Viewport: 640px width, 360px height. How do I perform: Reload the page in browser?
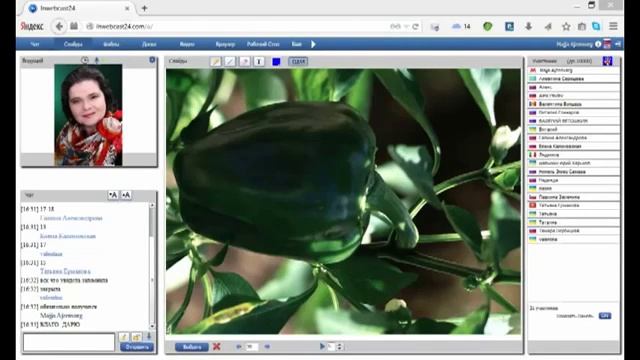coord(416,27)
